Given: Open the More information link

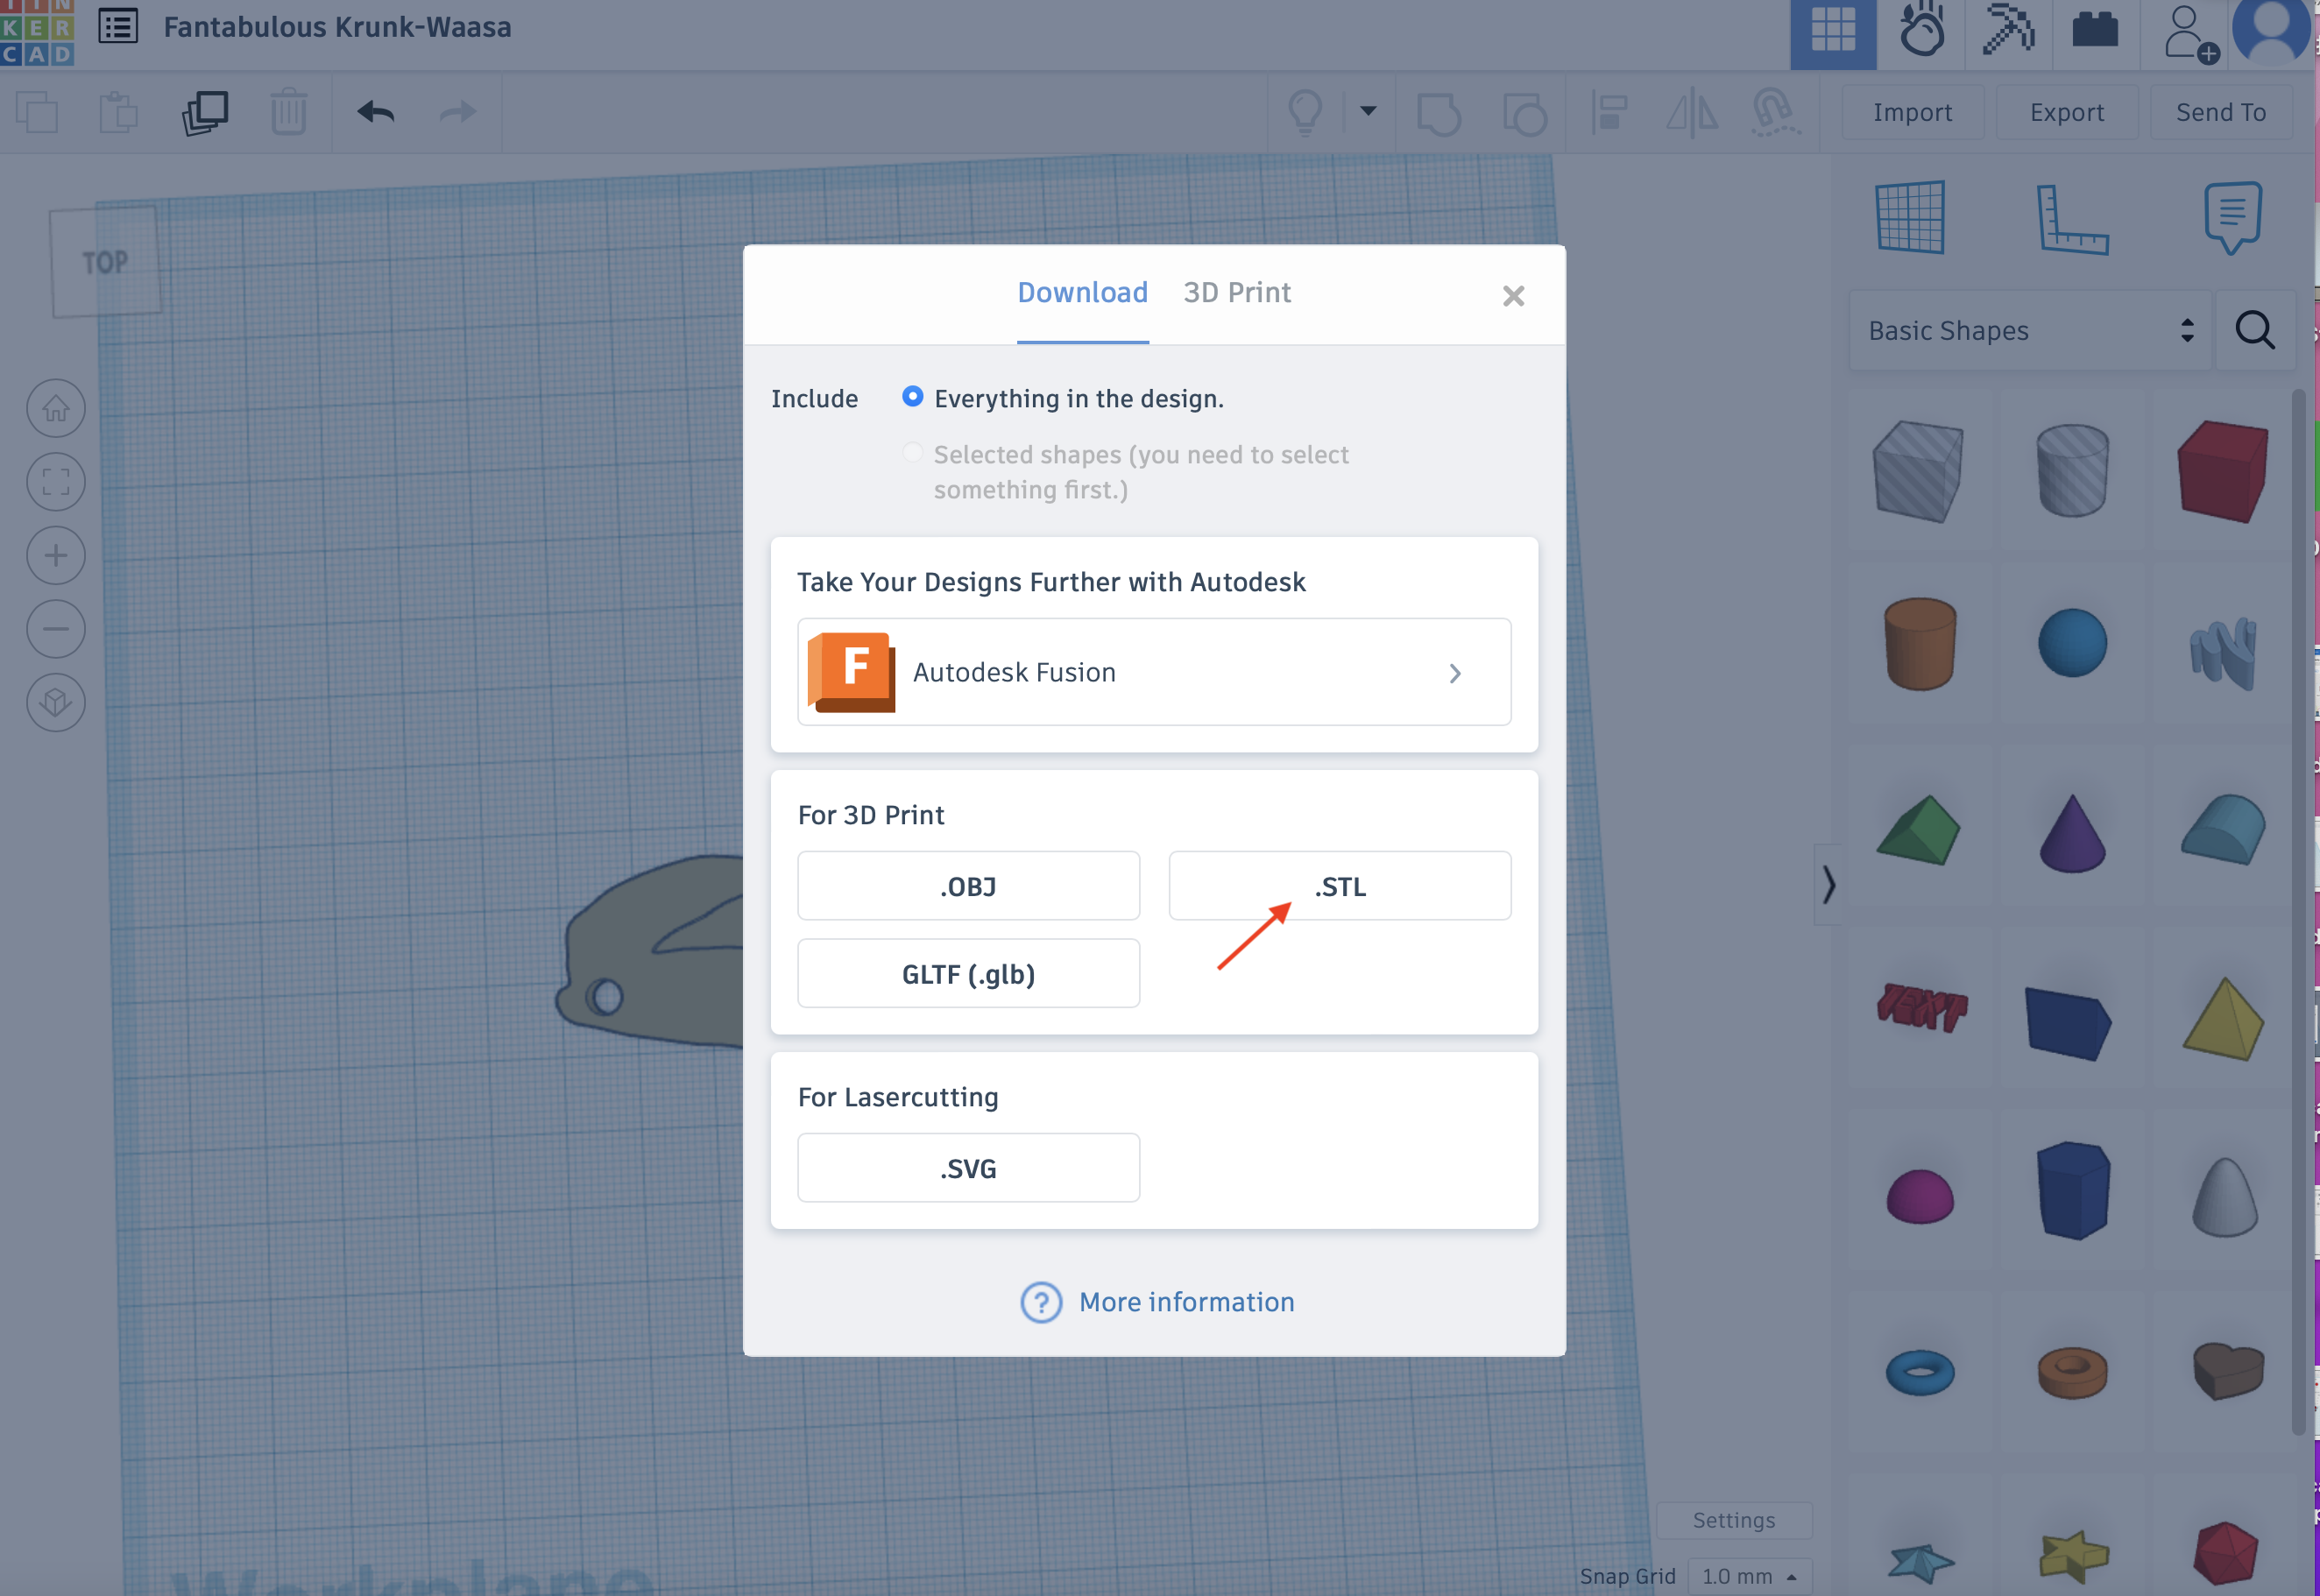Looking at the screenshot, I should pos(1185,1302).
